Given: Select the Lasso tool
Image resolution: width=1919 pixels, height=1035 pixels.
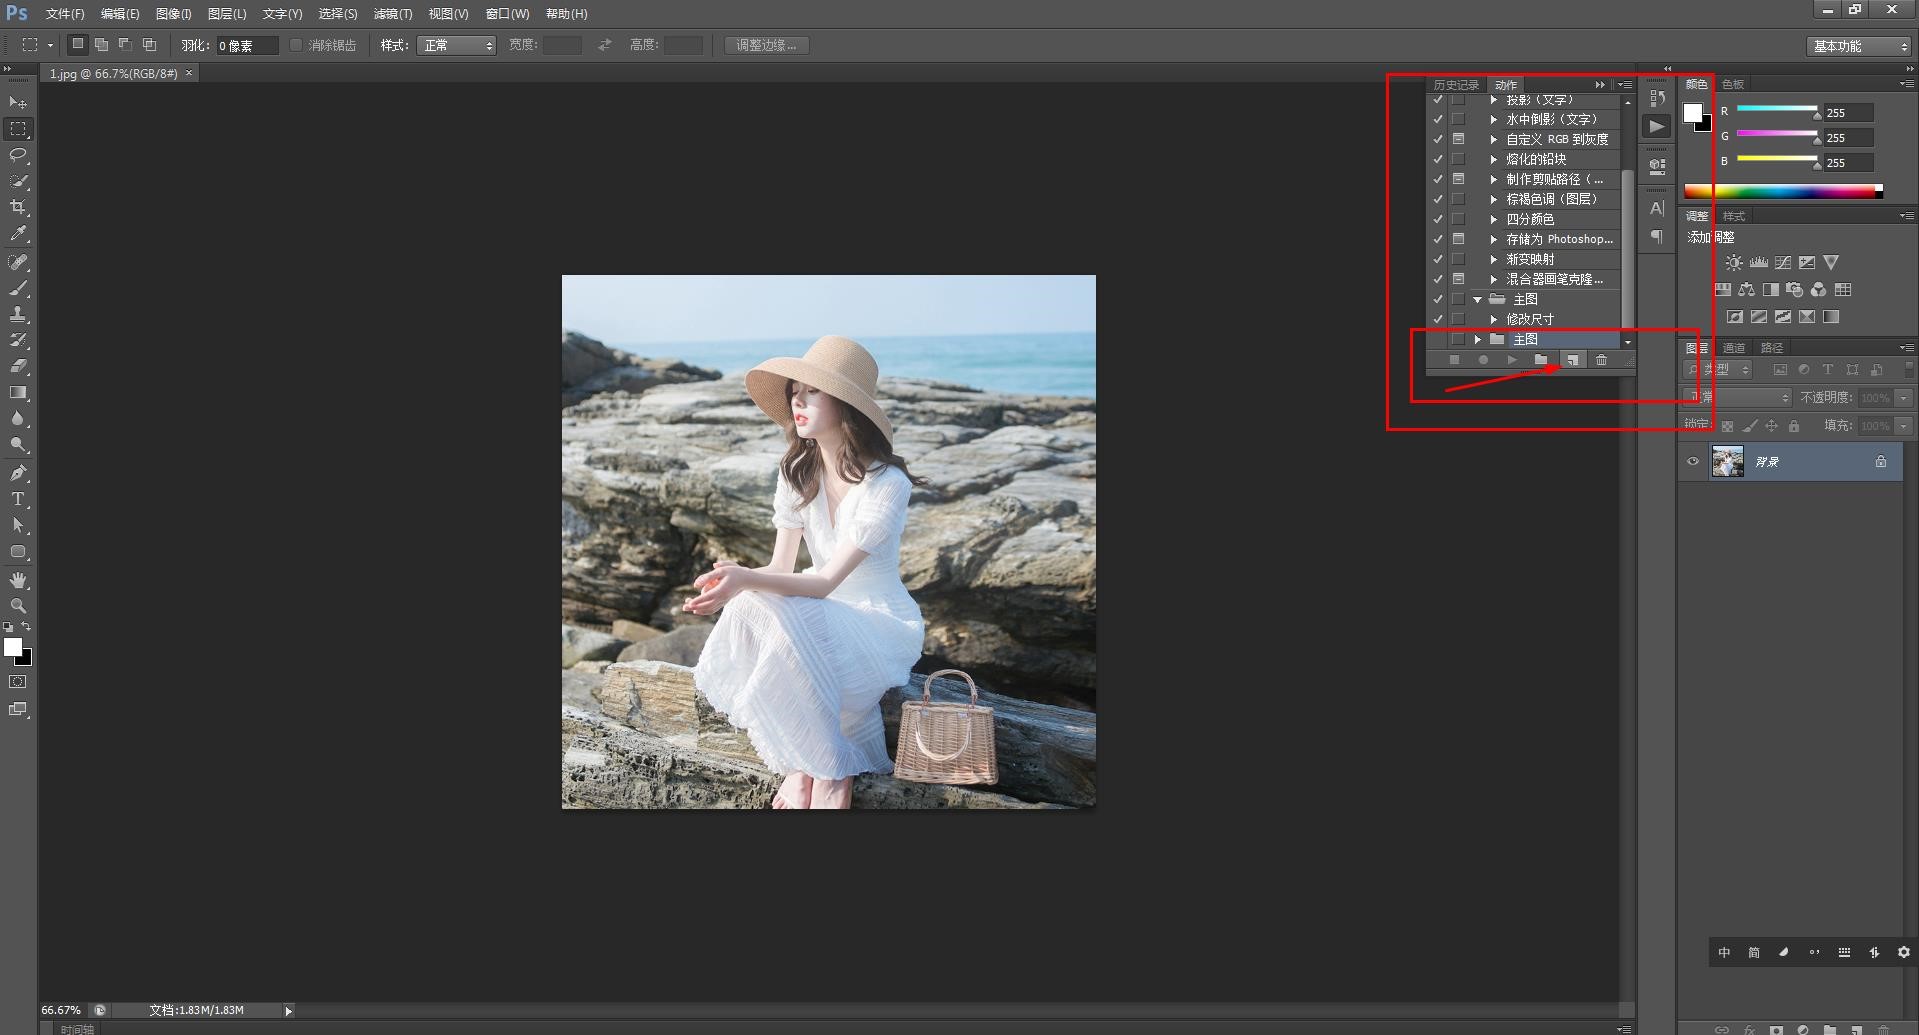Looking at the screenshot, I should tap(18, 155).
